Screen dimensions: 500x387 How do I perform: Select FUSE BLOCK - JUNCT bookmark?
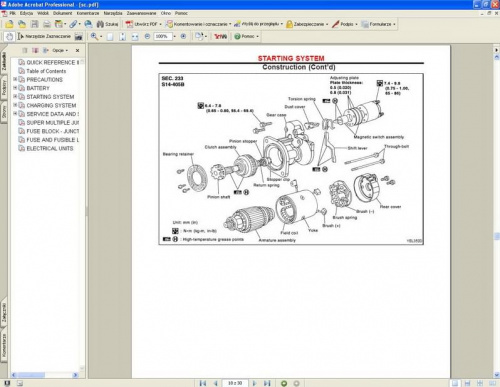click(x=53, y=131)
